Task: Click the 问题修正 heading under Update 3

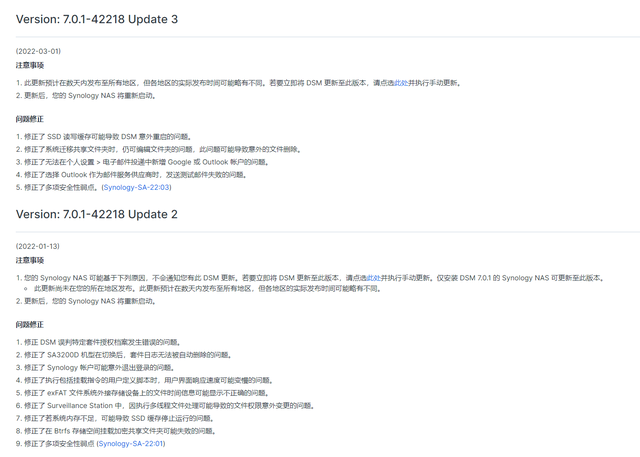Action: tap(30, 119)
